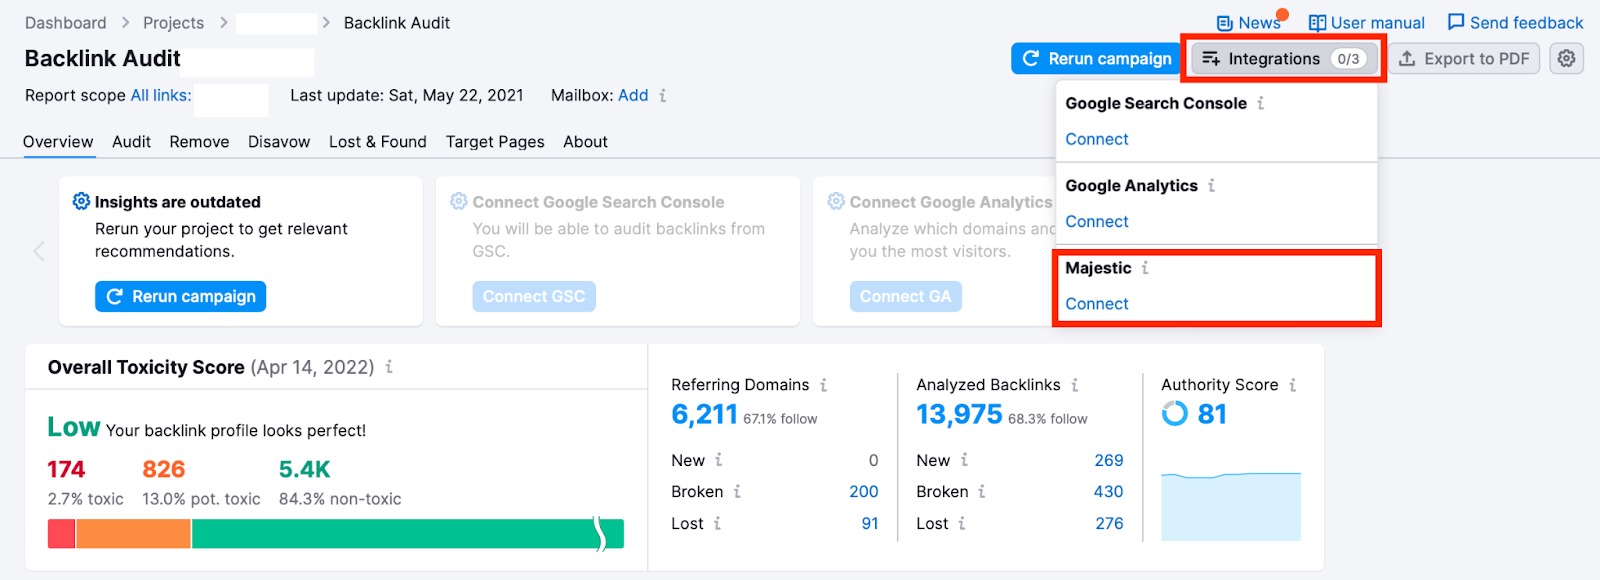The height and width of the screenshot is (580, 1600).
Task: Connect Majestic integration
Action: click(1096, 304)
